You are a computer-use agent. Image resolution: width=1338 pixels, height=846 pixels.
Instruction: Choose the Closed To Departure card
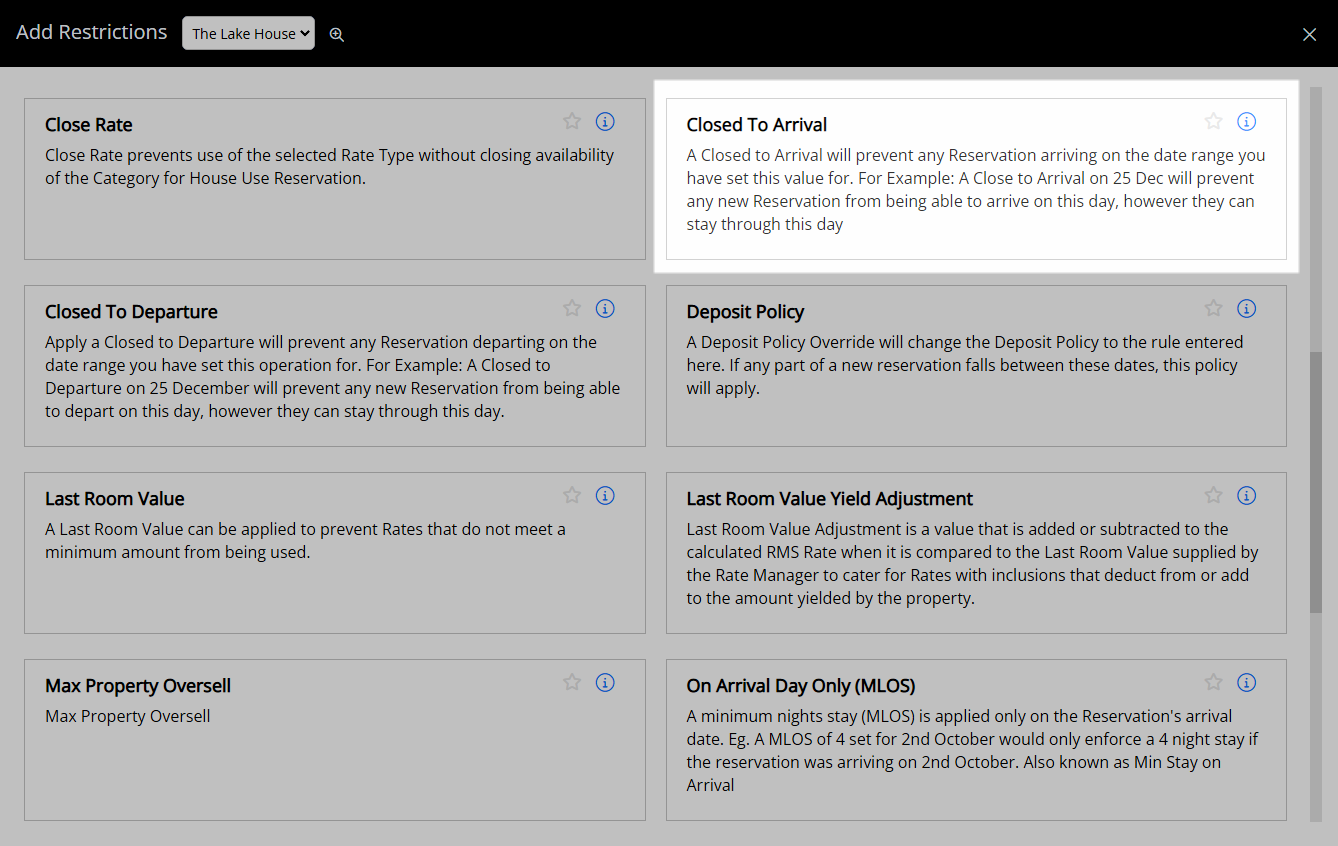coord(335,366)
